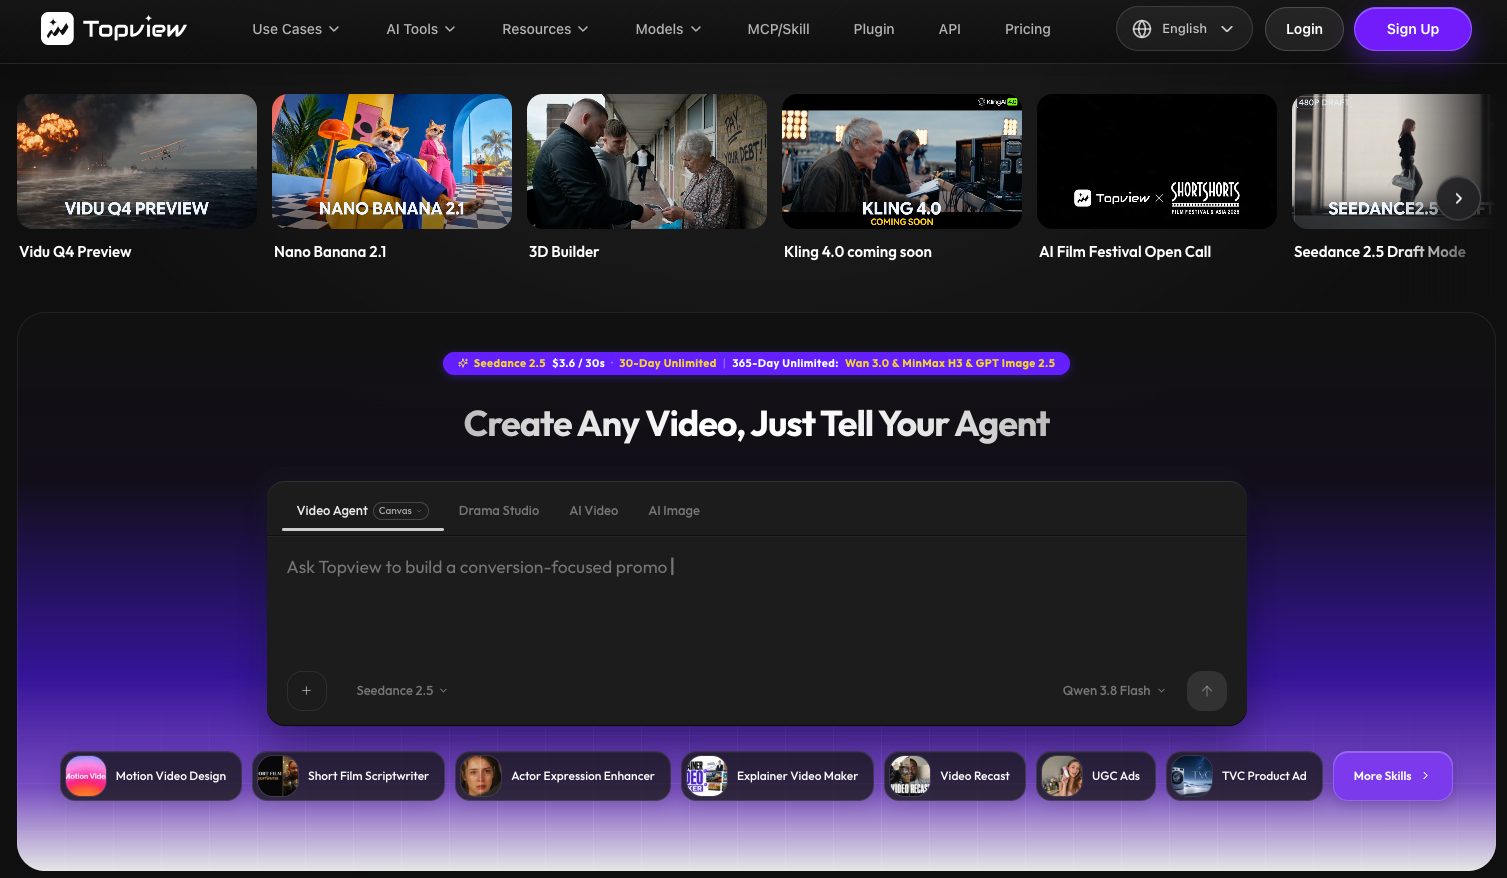1507x878 pixels.
Task: Go to the Pricing page
Action: tap(1028, 29)
